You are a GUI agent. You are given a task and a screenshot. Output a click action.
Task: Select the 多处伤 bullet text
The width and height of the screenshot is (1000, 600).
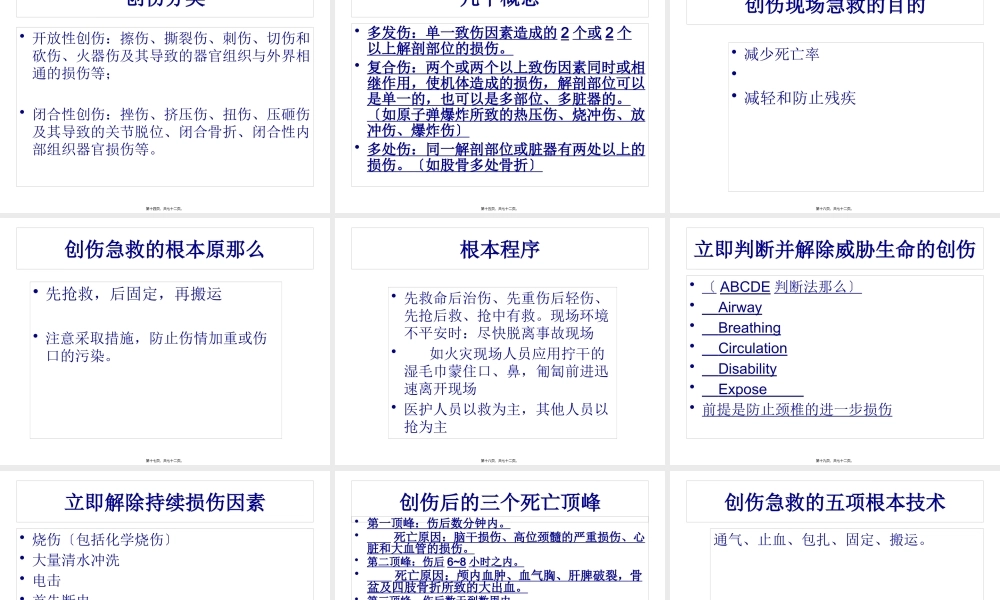pos(505,157)
